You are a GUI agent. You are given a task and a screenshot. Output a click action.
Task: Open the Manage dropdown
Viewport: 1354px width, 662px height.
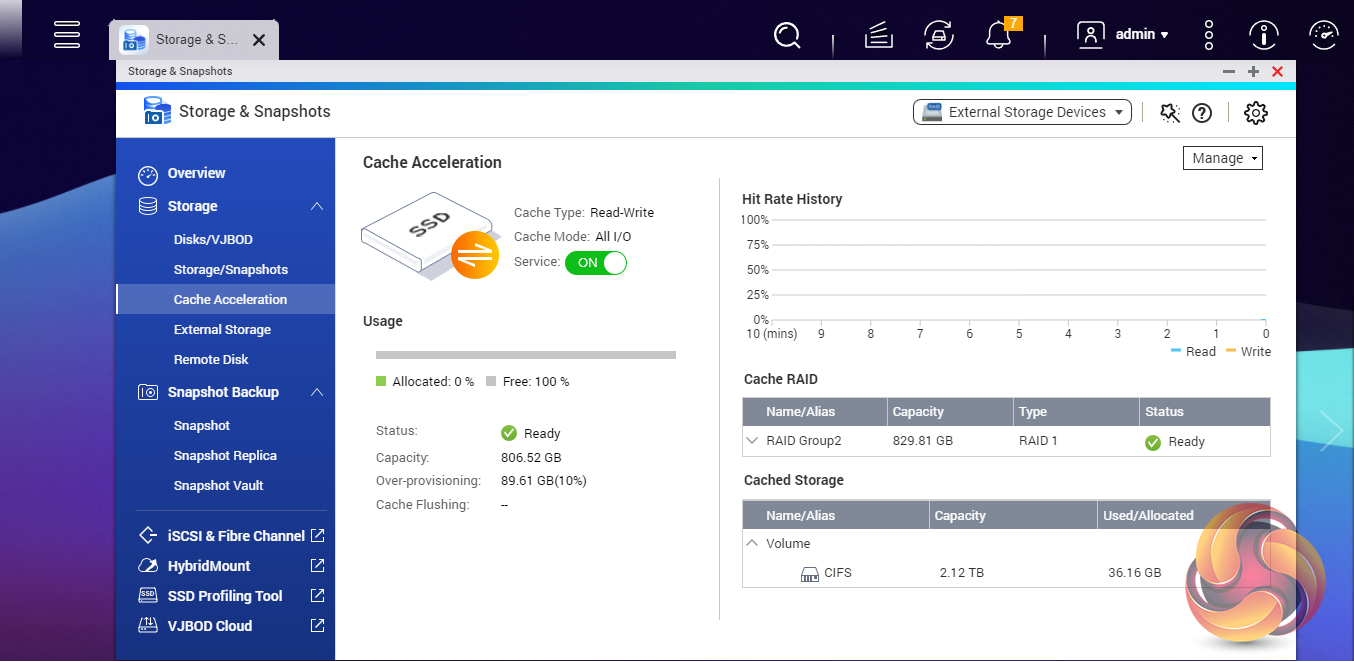click(1222, 158)
